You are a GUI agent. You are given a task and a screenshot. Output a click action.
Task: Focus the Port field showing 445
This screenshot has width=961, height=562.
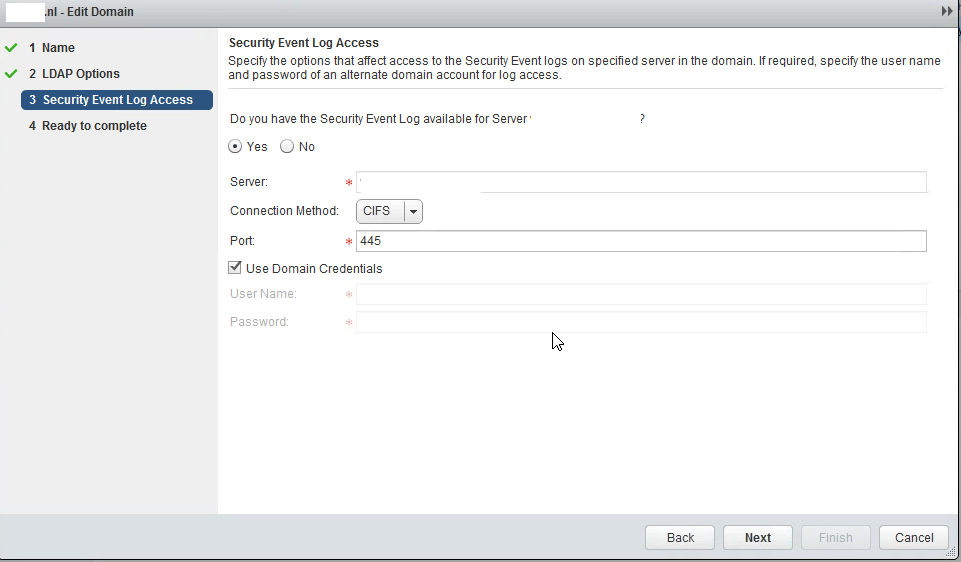641,241
